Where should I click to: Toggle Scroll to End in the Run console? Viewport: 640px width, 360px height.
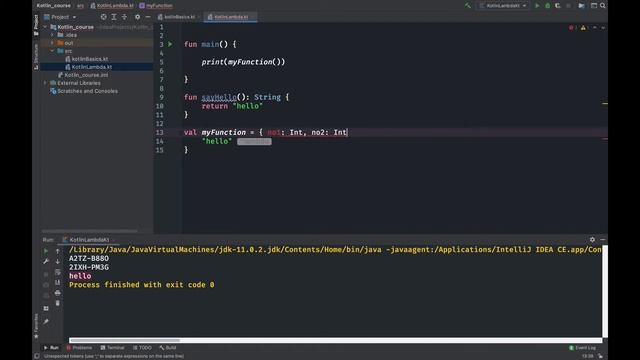pos(58,282)
